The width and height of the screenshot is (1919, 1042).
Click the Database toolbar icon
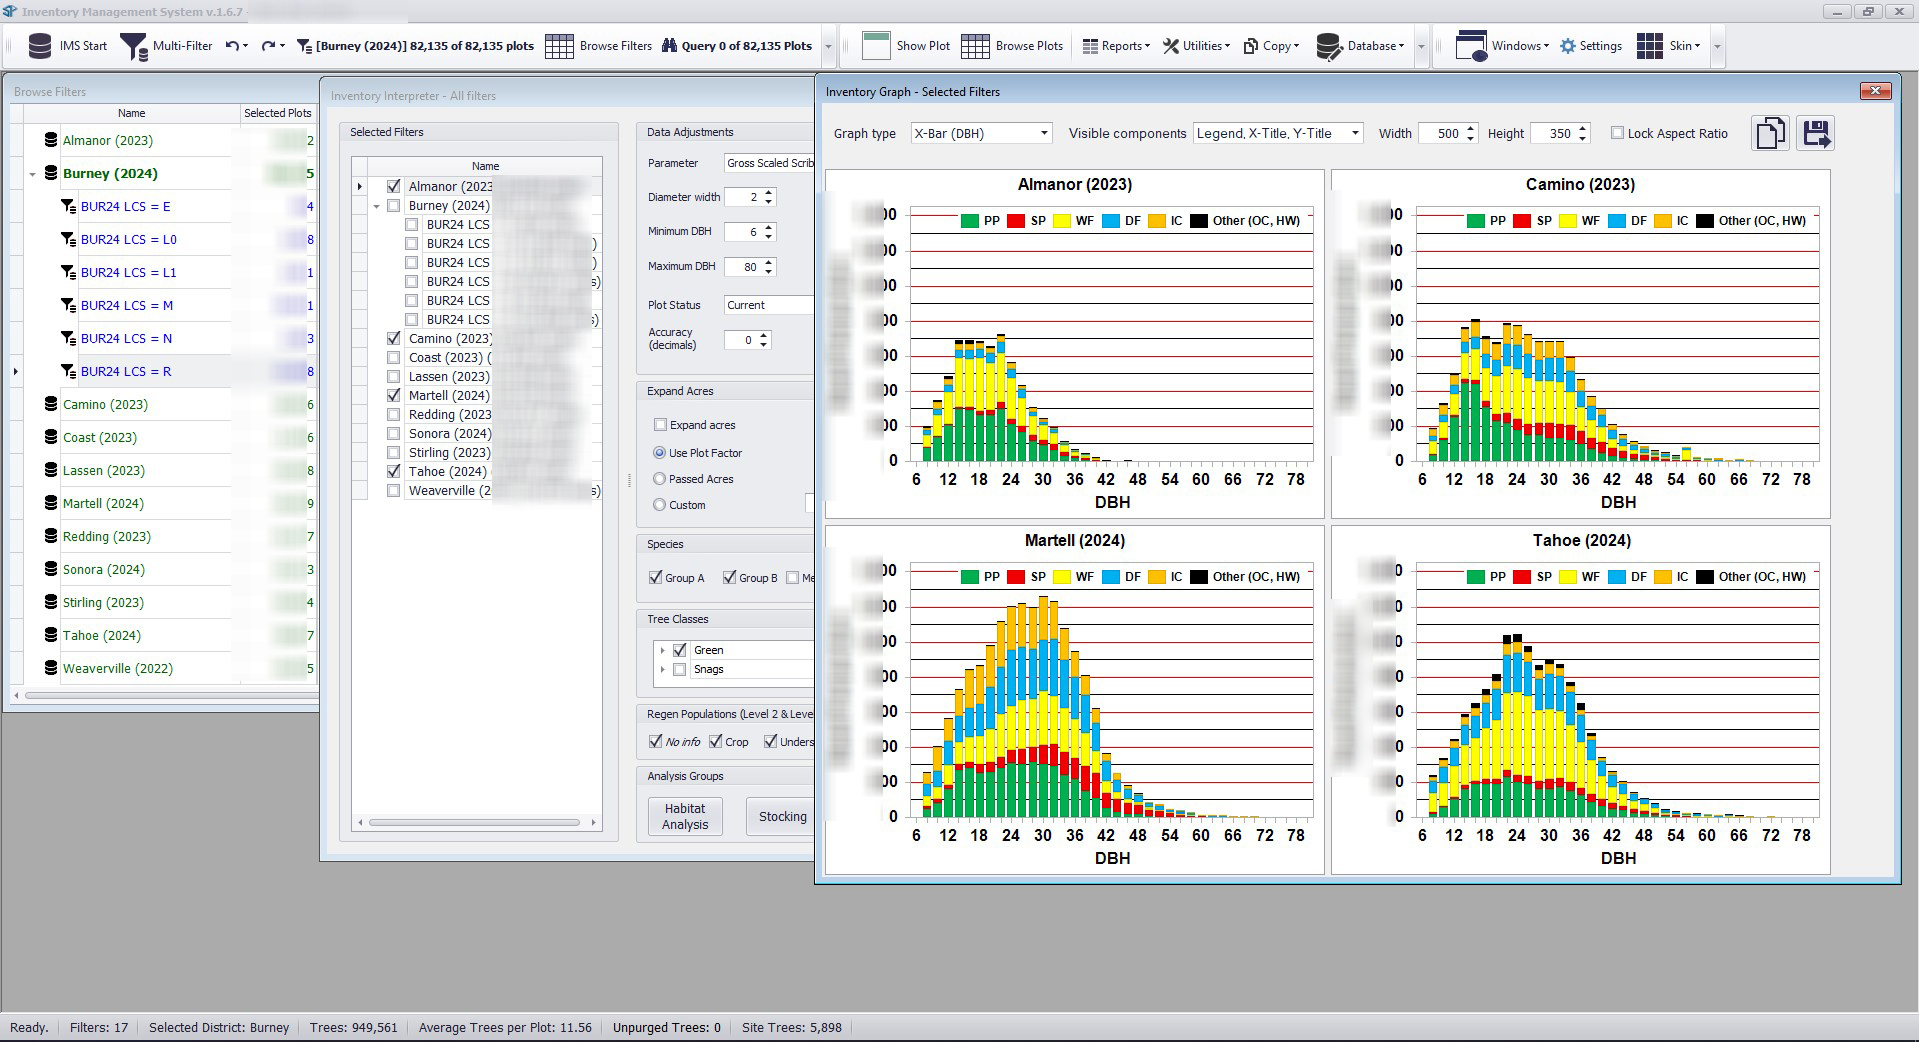[x=1329, y=46]
